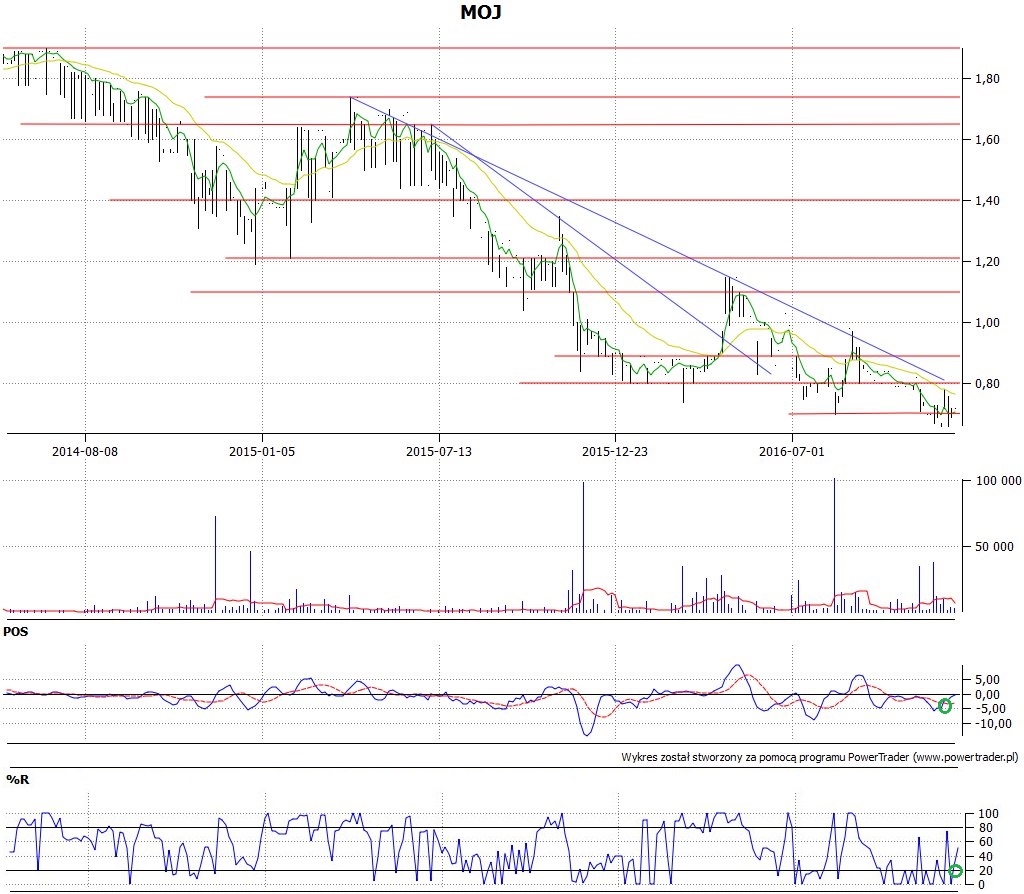
Task: Click the 2014-08-08 date label
Action: [x=85, y=451]
